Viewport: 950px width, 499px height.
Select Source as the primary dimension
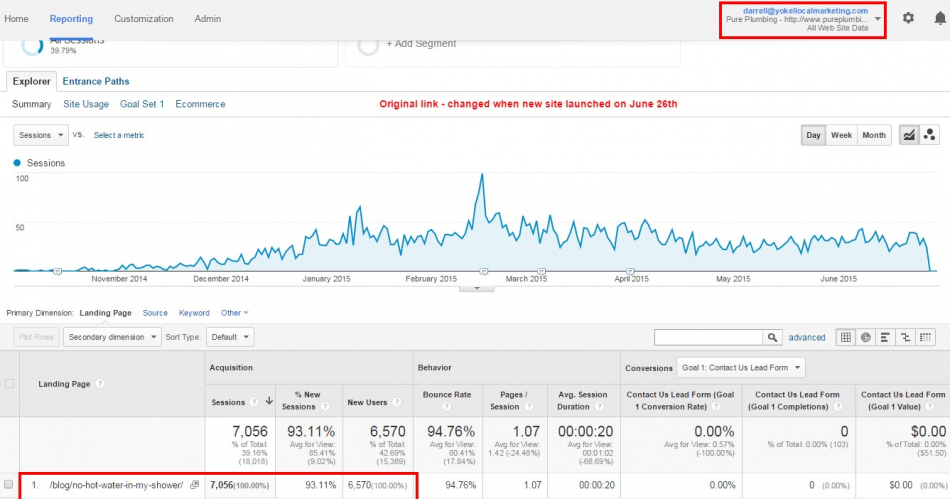pyautogui.click(x=155, y=313)
